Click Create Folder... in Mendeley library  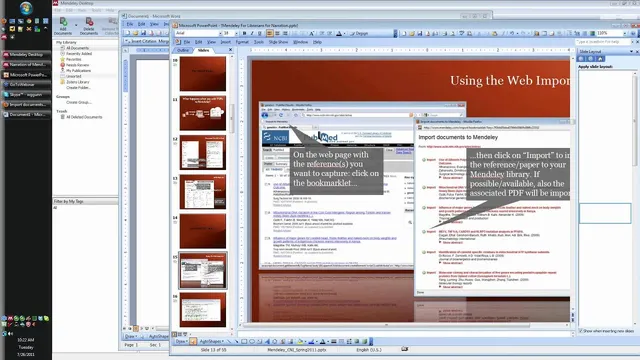point(78,87)
